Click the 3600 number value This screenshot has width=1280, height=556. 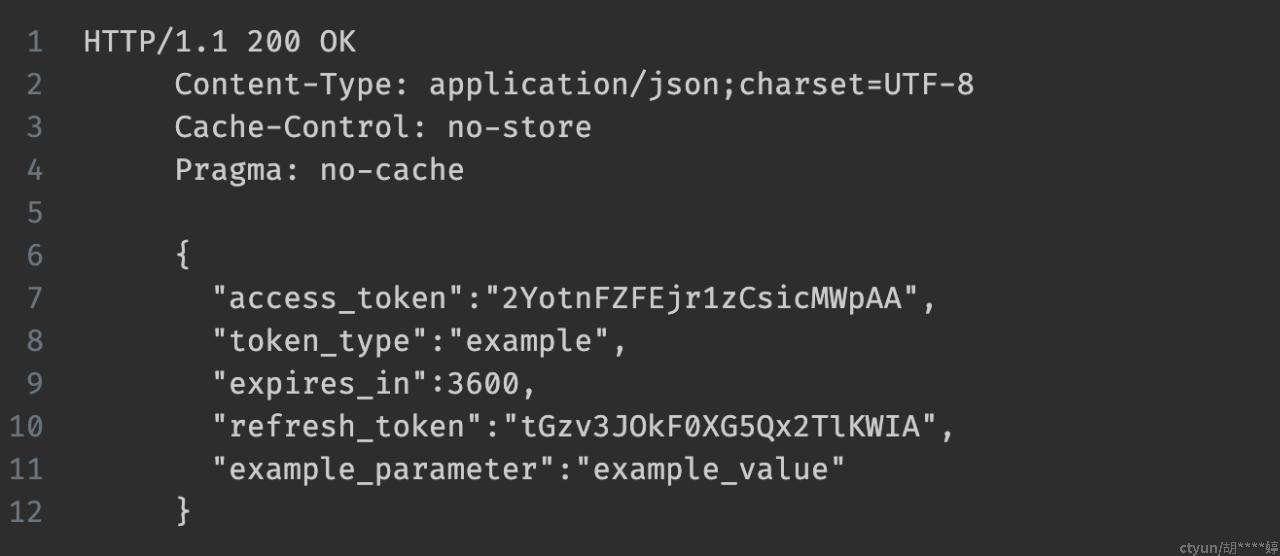(484, 384)
